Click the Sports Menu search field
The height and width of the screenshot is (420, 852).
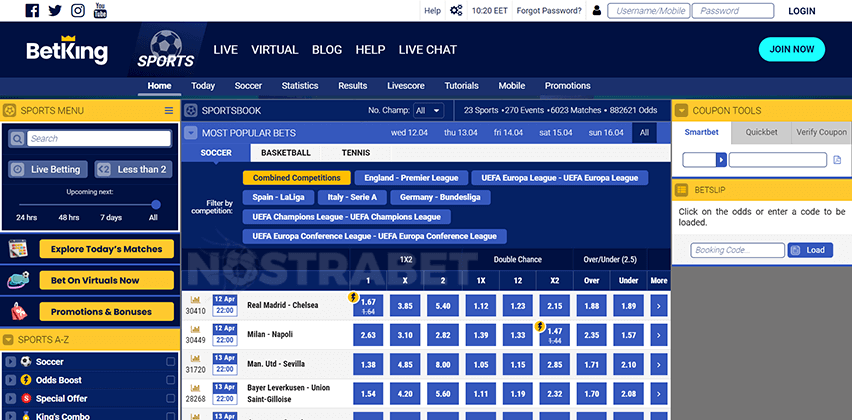point(99,139)
